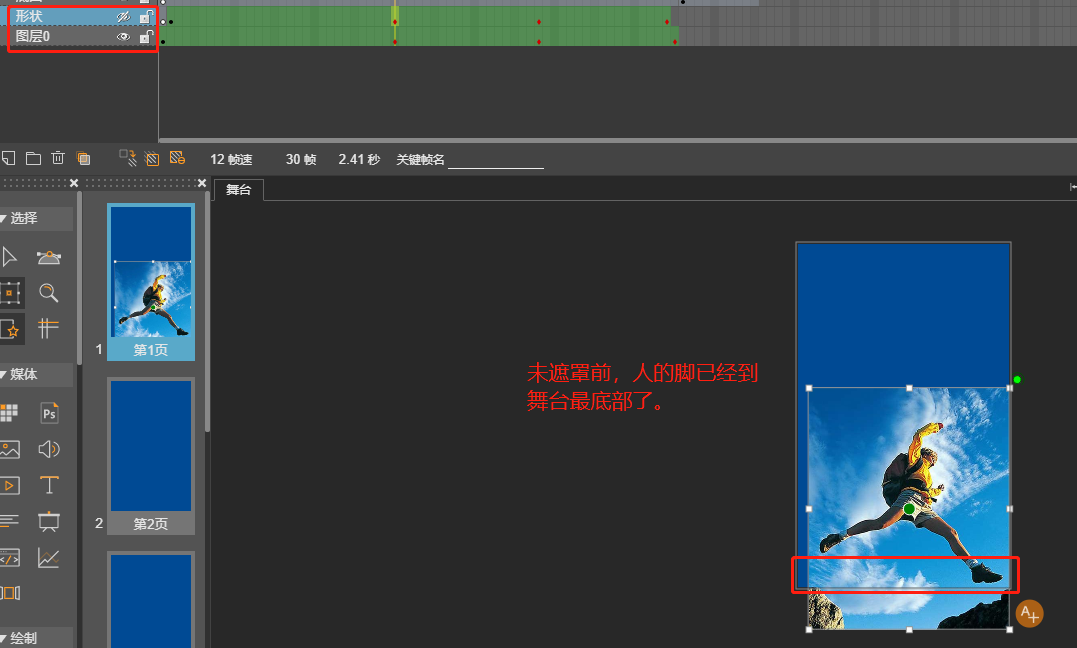Select the 图层0 layer name
Viewport: 1077px width, 648px height.
33,36
